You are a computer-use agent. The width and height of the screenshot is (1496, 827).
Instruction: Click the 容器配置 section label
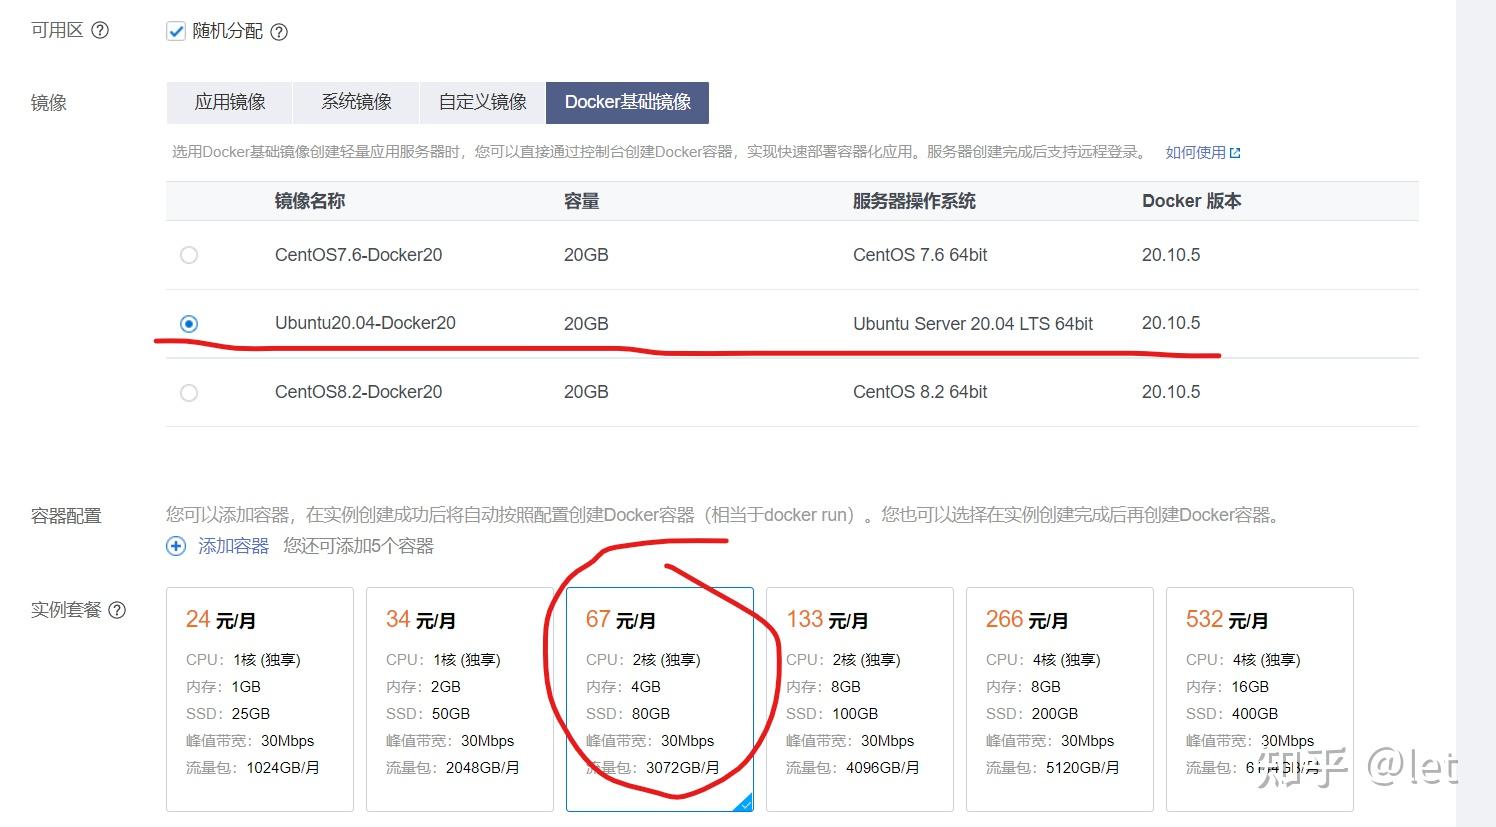[x=66, y=516]
